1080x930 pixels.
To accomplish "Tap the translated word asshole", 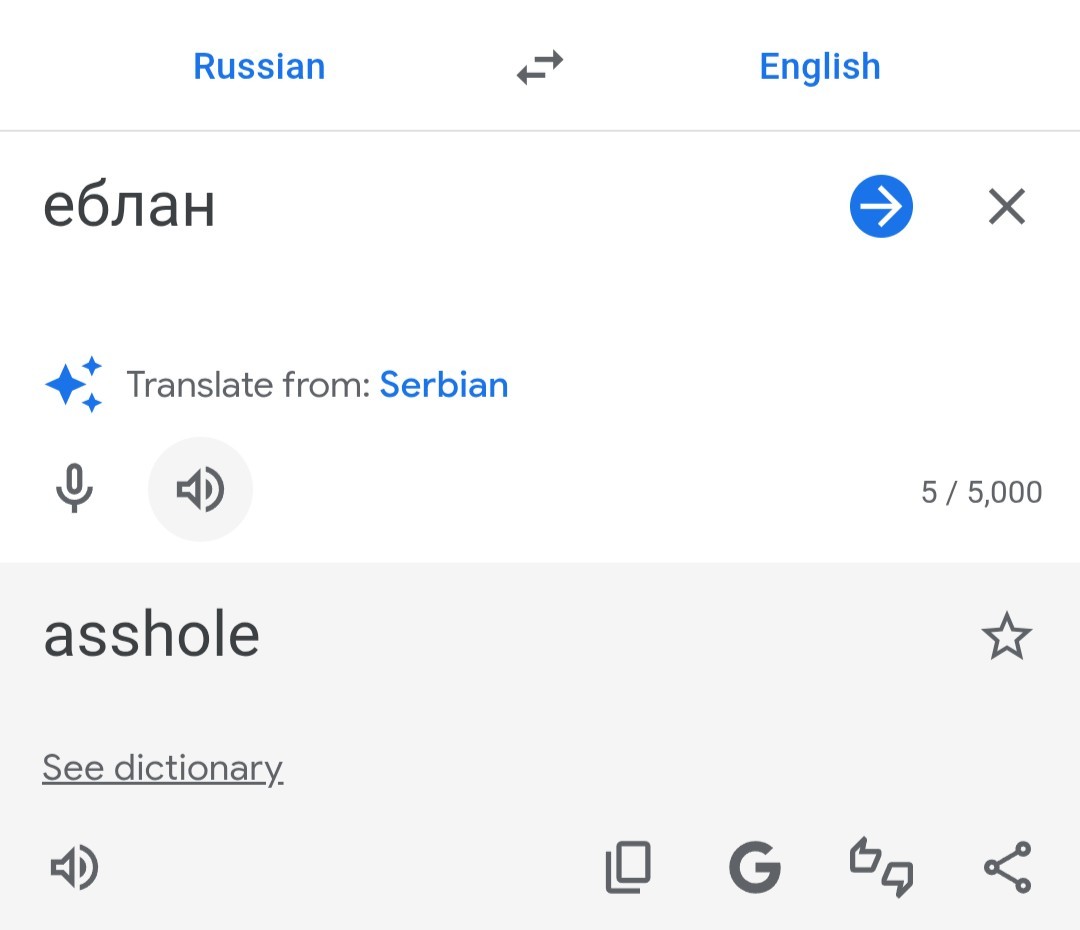I will (151, 635).
